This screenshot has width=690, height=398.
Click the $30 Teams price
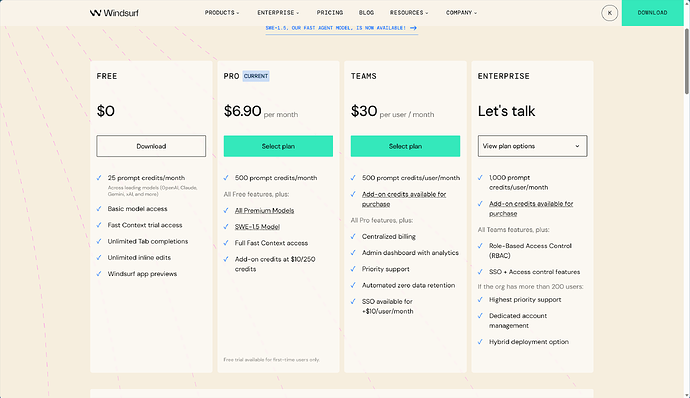pyautogui.click(x=364, y=111)
